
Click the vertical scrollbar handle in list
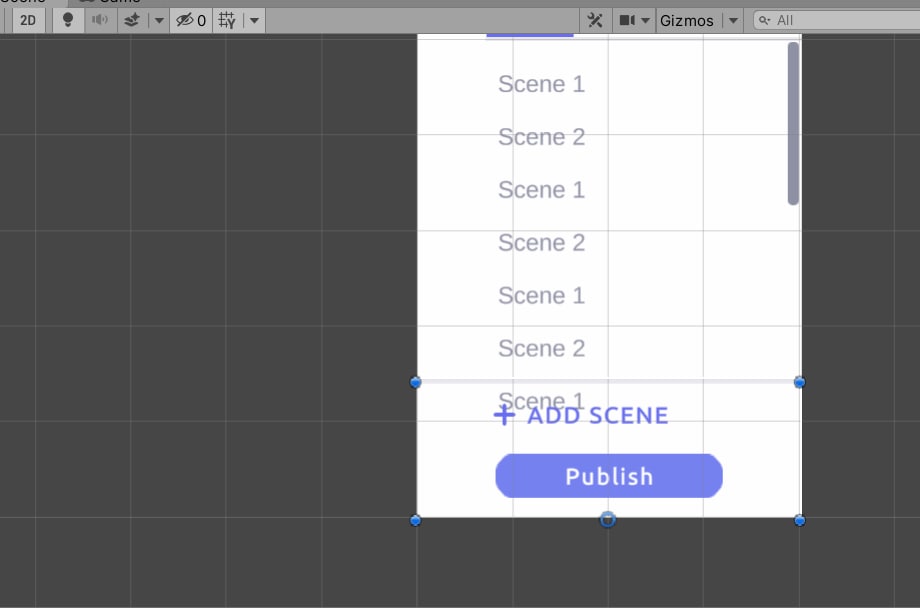[x=793, y=124]
